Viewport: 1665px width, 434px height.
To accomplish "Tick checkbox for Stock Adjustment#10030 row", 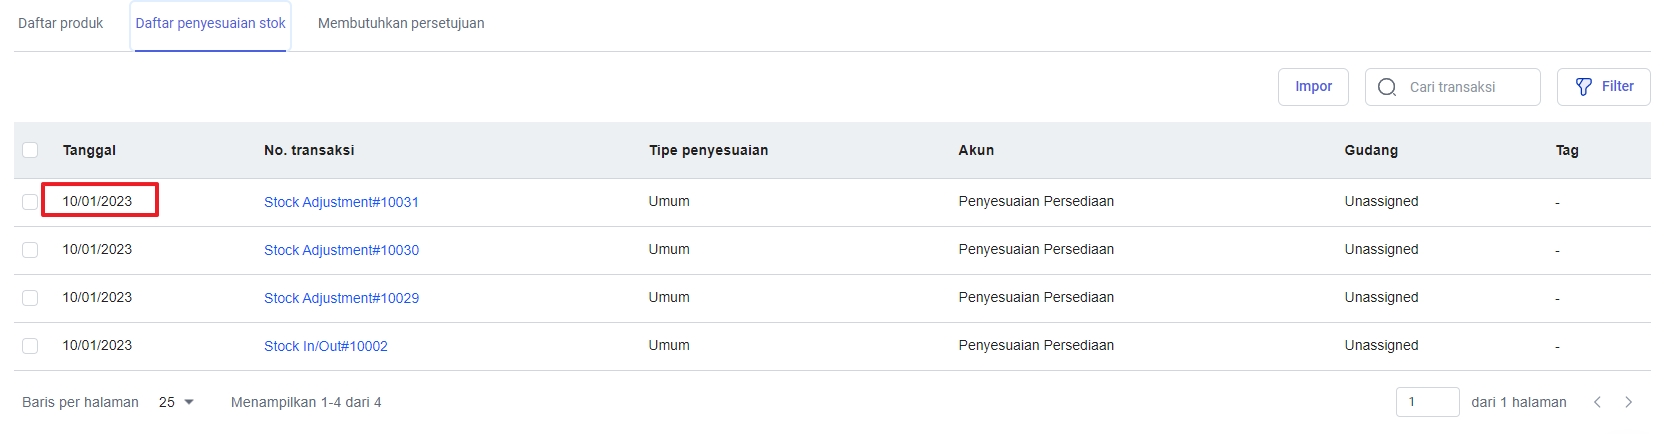I will 30,250.
